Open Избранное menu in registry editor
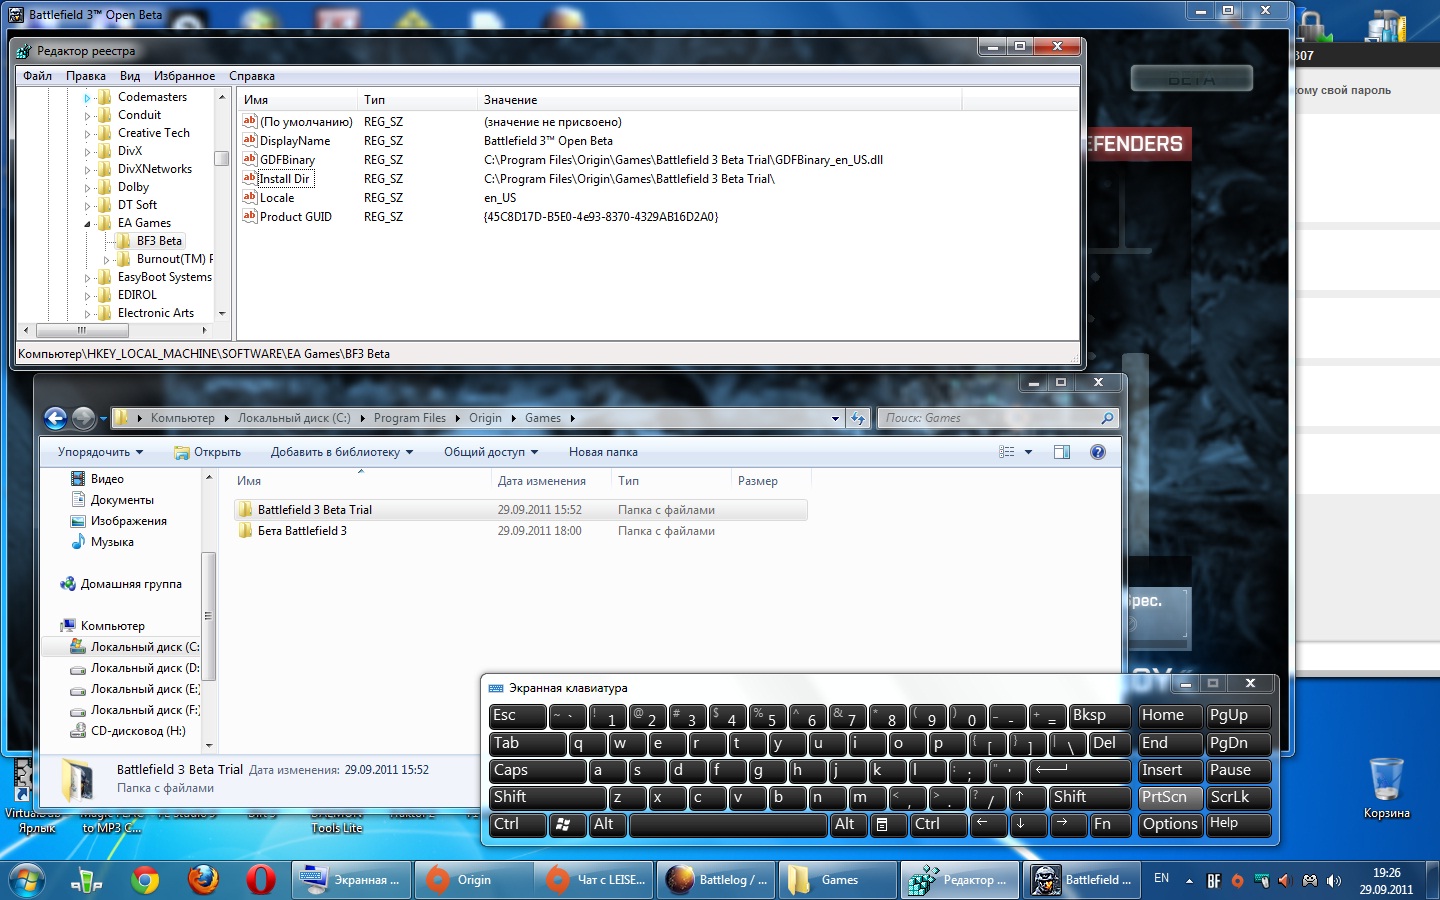 click(x=184, y=76)
